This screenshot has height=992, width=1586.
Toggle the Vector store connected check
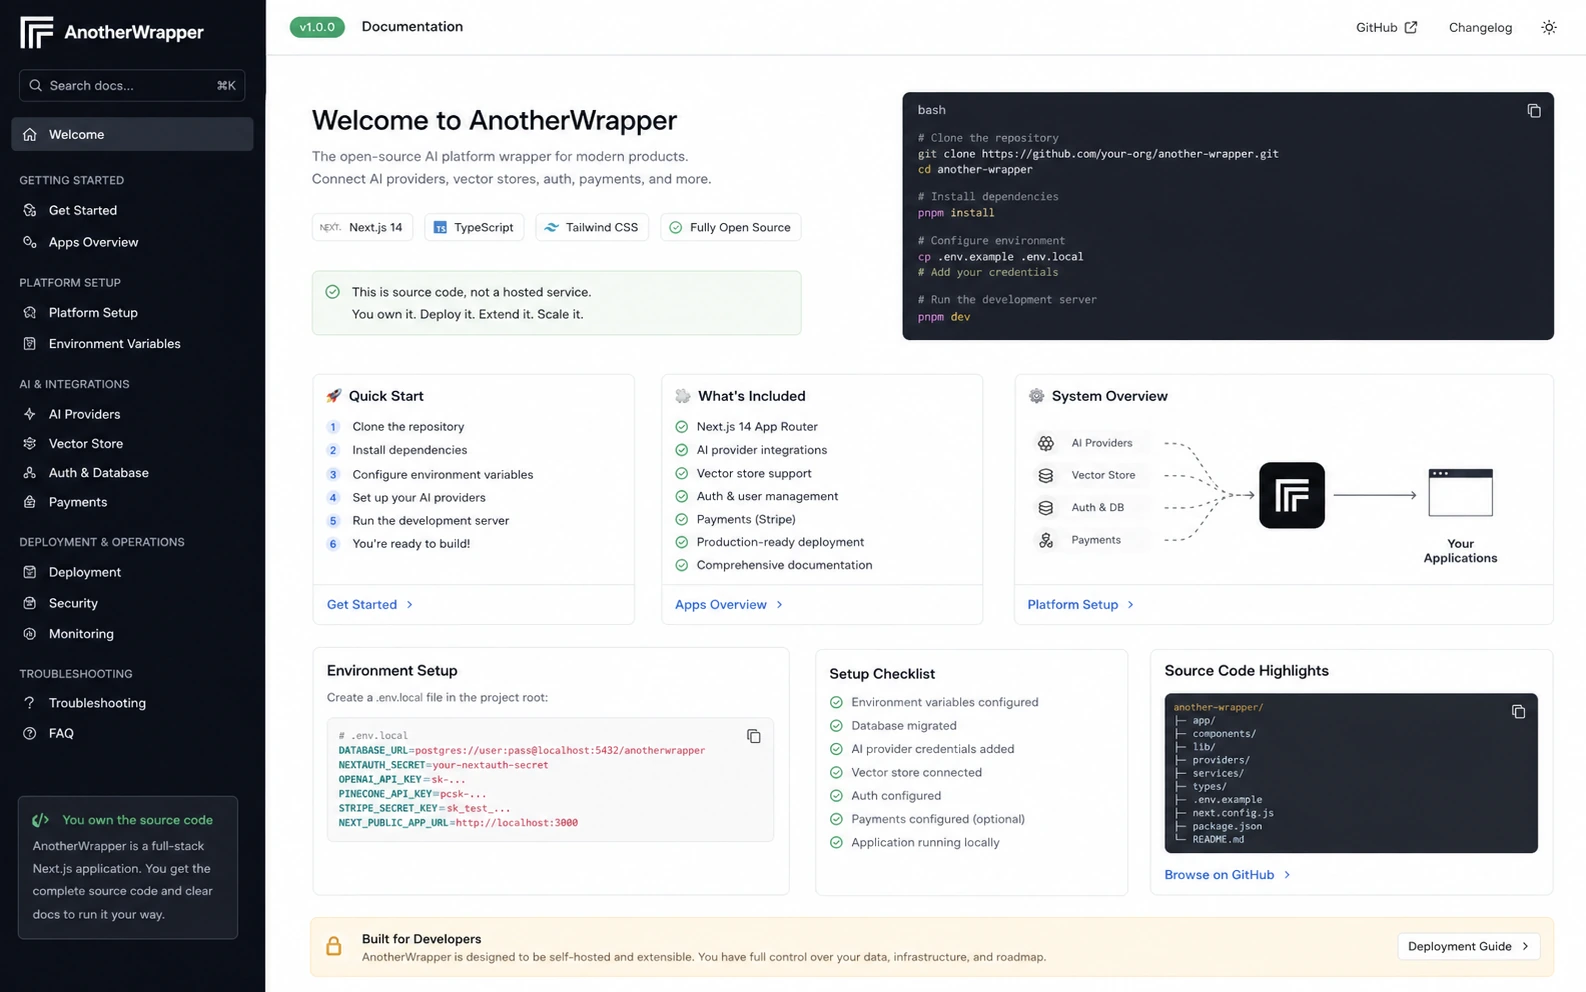[836, 772]
